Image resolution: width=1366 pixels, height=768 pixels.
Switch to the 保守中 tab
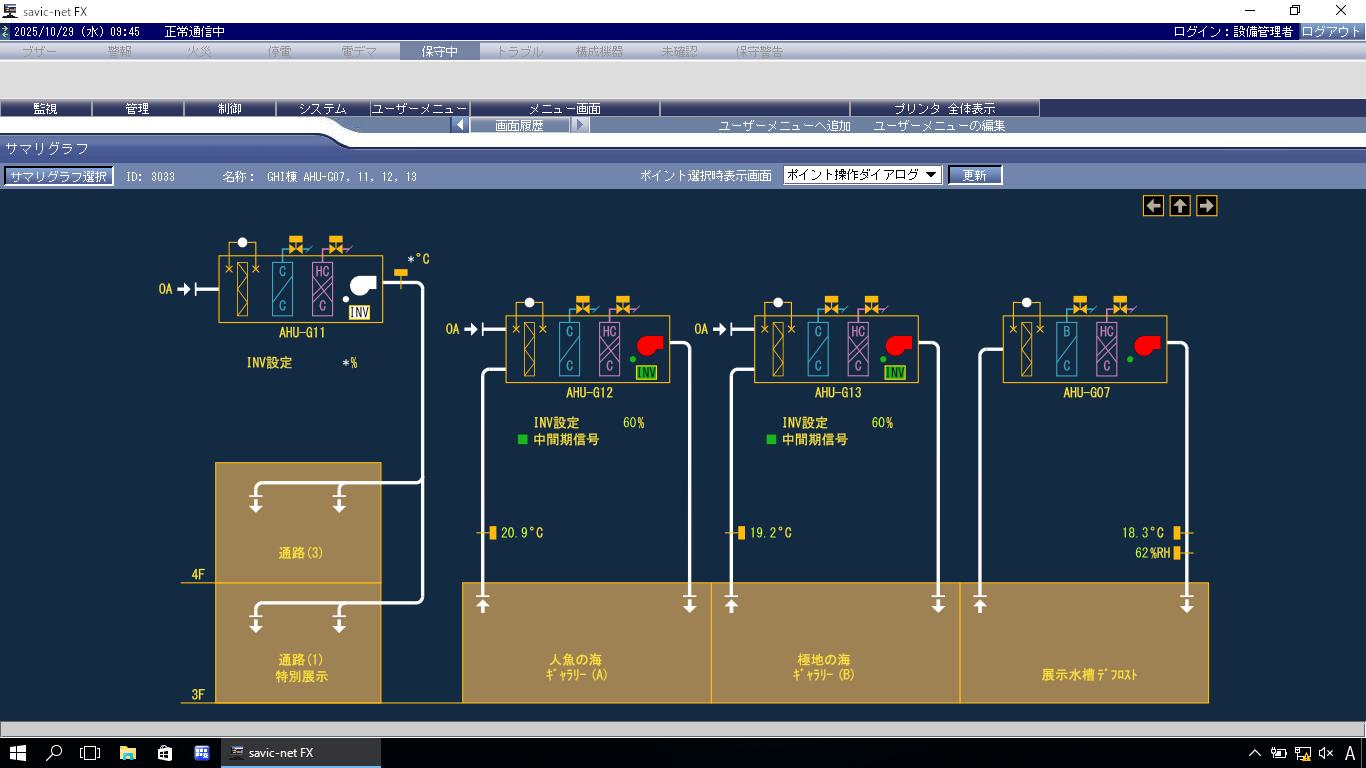439,51
